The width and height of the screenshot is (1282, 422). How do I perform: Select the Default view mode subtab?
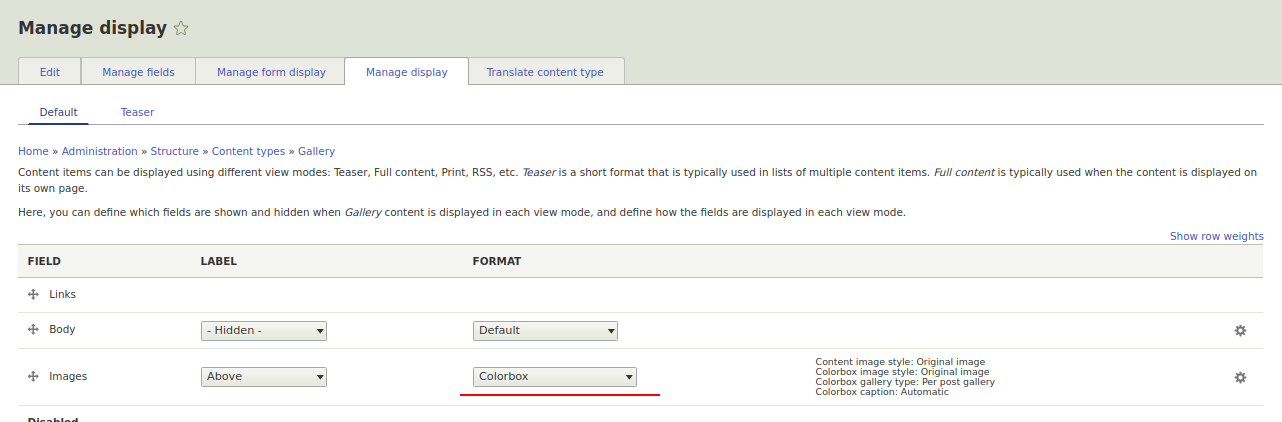coord(58,112)
